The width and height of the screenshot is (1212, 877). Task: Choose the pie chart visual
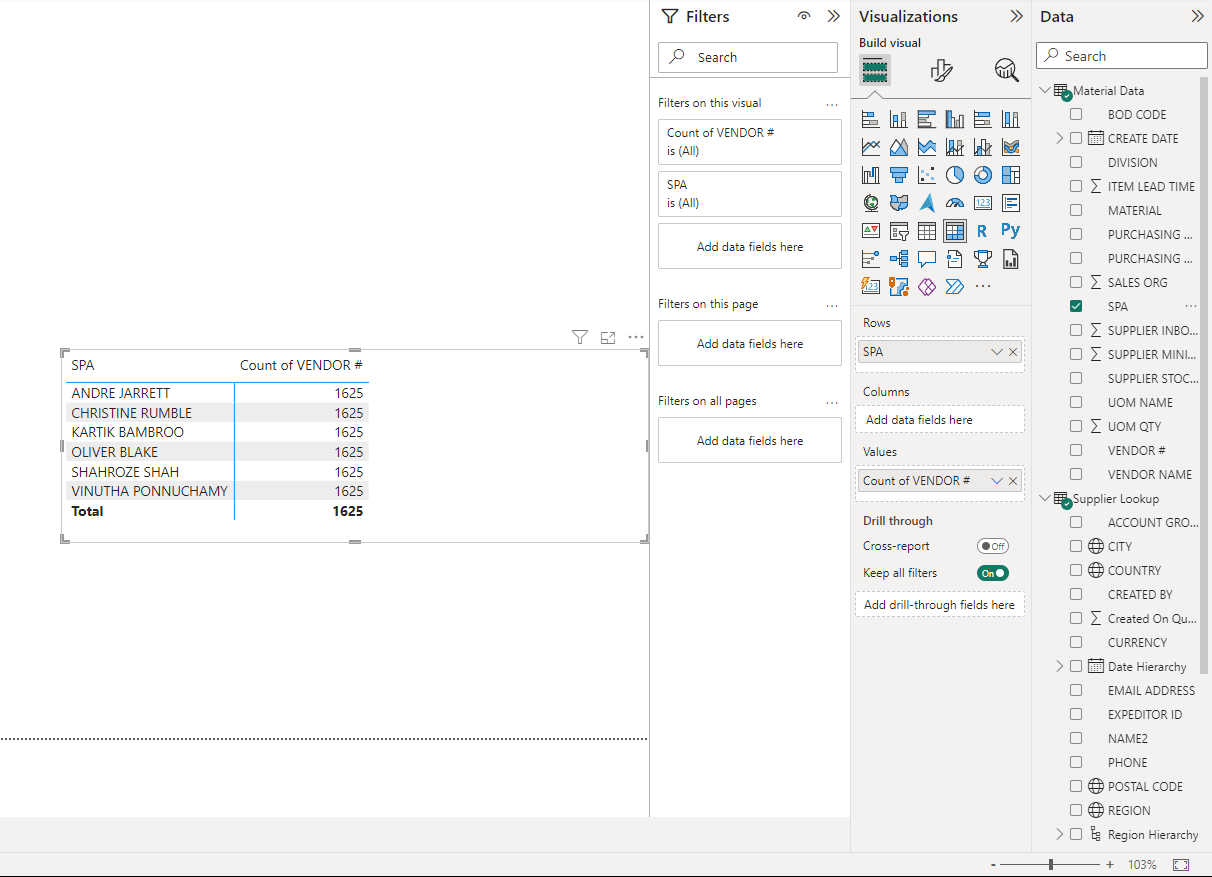pyautogui.click(x=955, y=175)
